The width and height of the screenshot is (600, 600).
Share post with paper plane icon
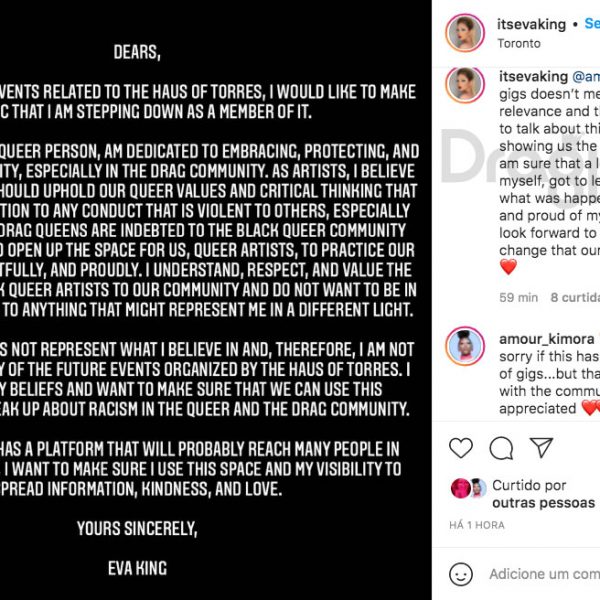(541, 447)
